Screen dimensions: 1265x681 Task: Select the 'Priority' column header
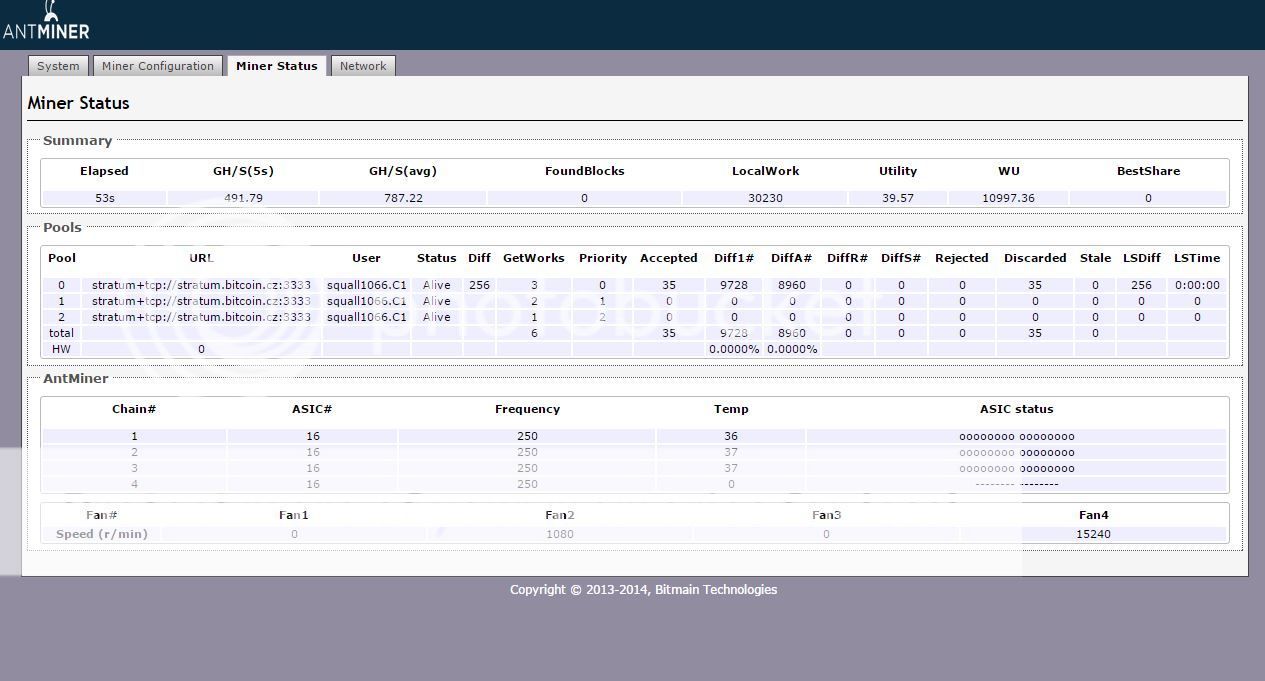pyautogui.click(x=603, y=258)
